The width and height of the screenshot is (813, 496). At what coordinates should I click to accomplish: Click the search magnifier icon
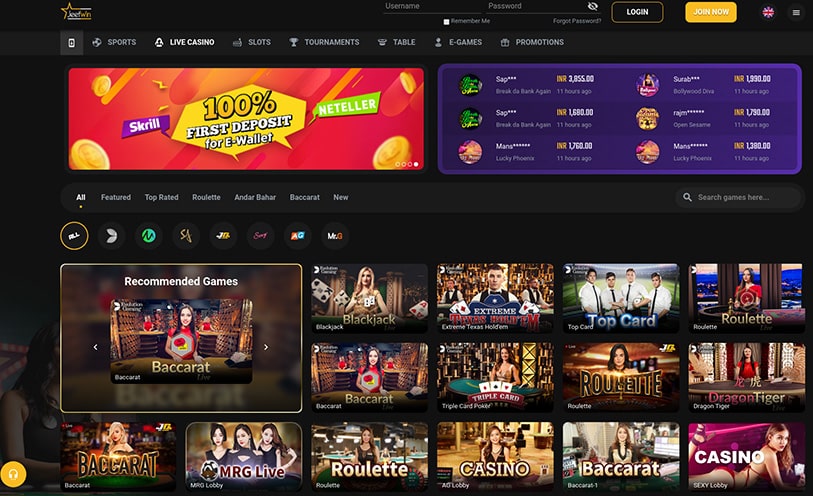[687, 197]
